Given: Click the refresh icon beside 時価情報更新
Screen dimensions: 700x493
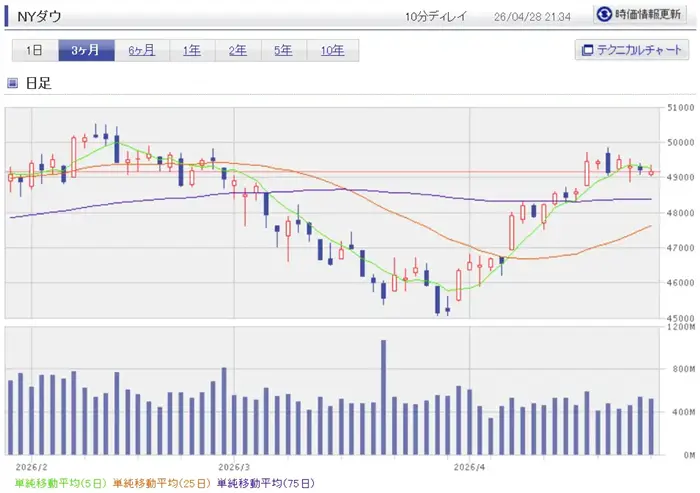Looking at the screenshot, I should [604, 15].
